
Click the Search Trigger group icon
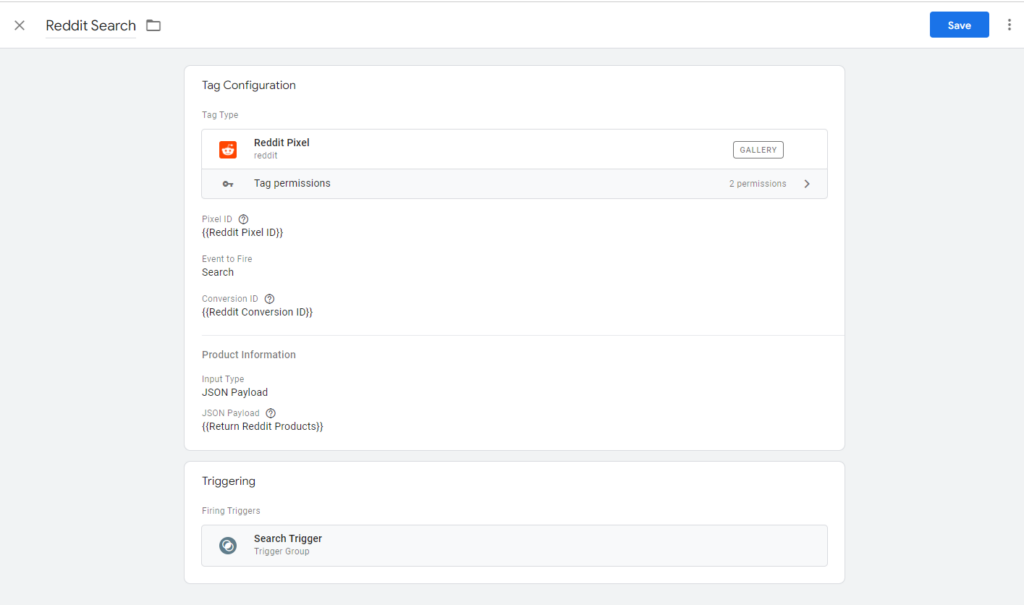point(228,545)
